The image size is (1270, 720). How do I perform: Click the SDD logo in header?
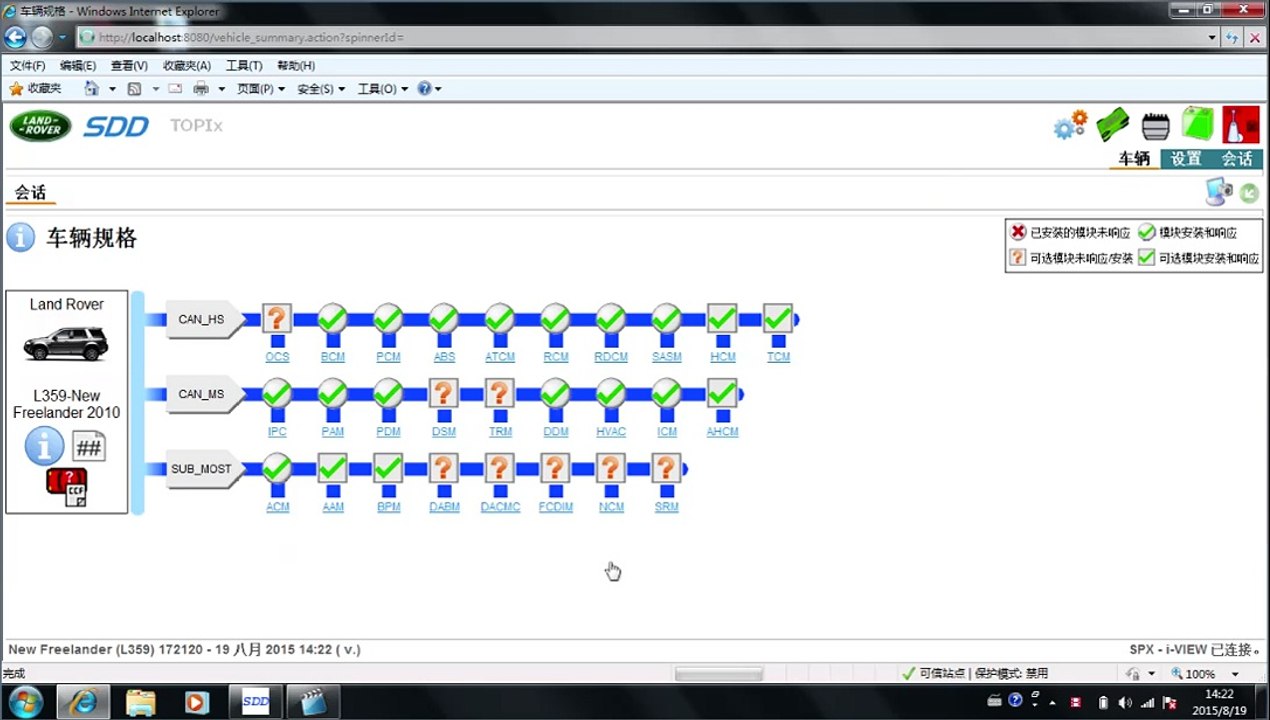click(116, 126)
